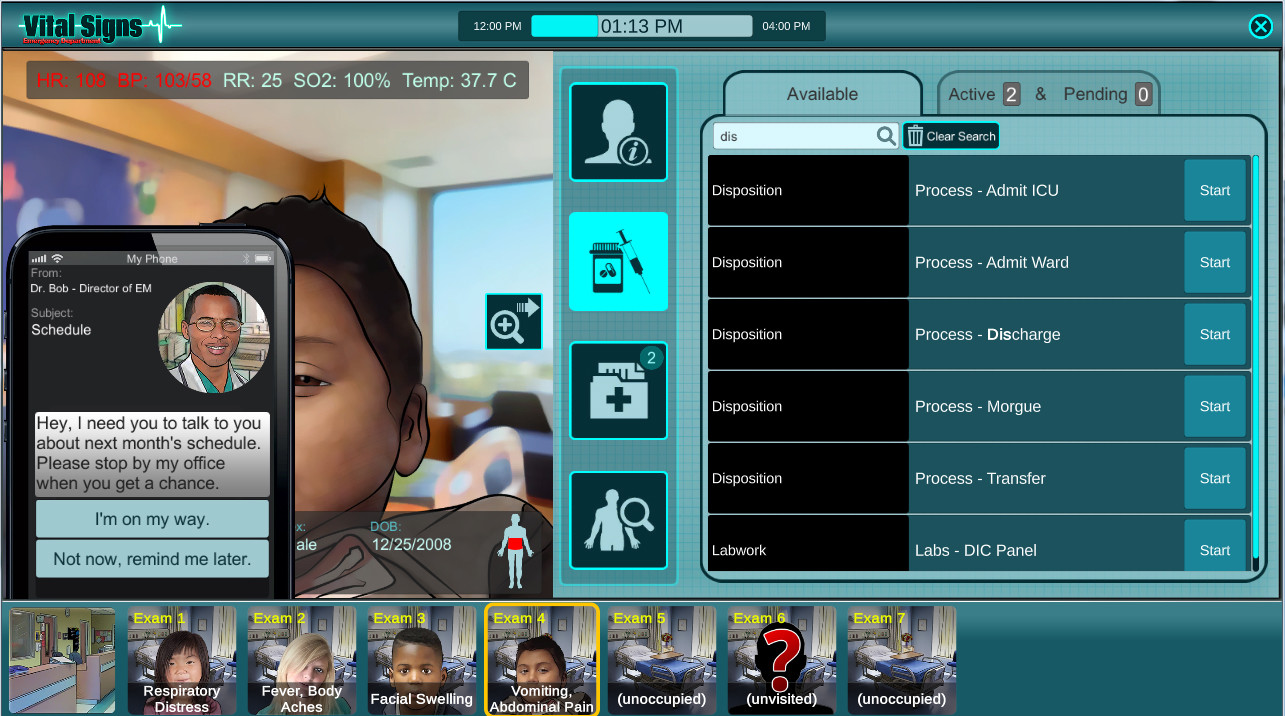The height and width of the screenshot is (716, 1285).
Task: Click the orders search input field
Action: point(794,136)
